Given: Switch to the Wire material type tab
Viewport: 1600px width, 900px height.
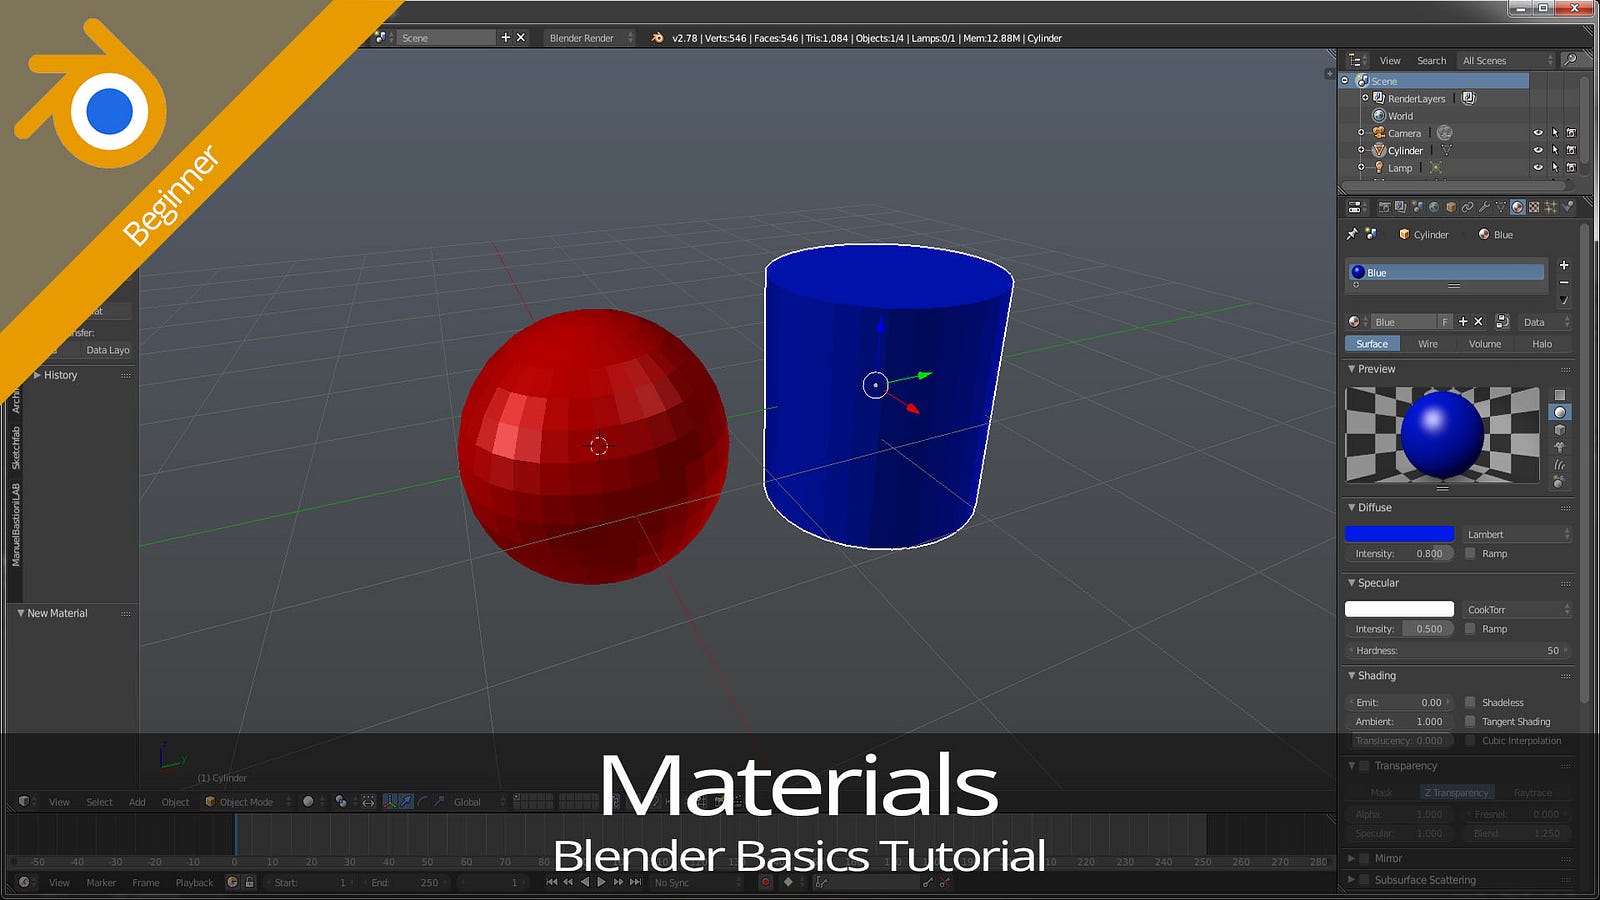Looking at the screenshot, I should click(1428, 343).
